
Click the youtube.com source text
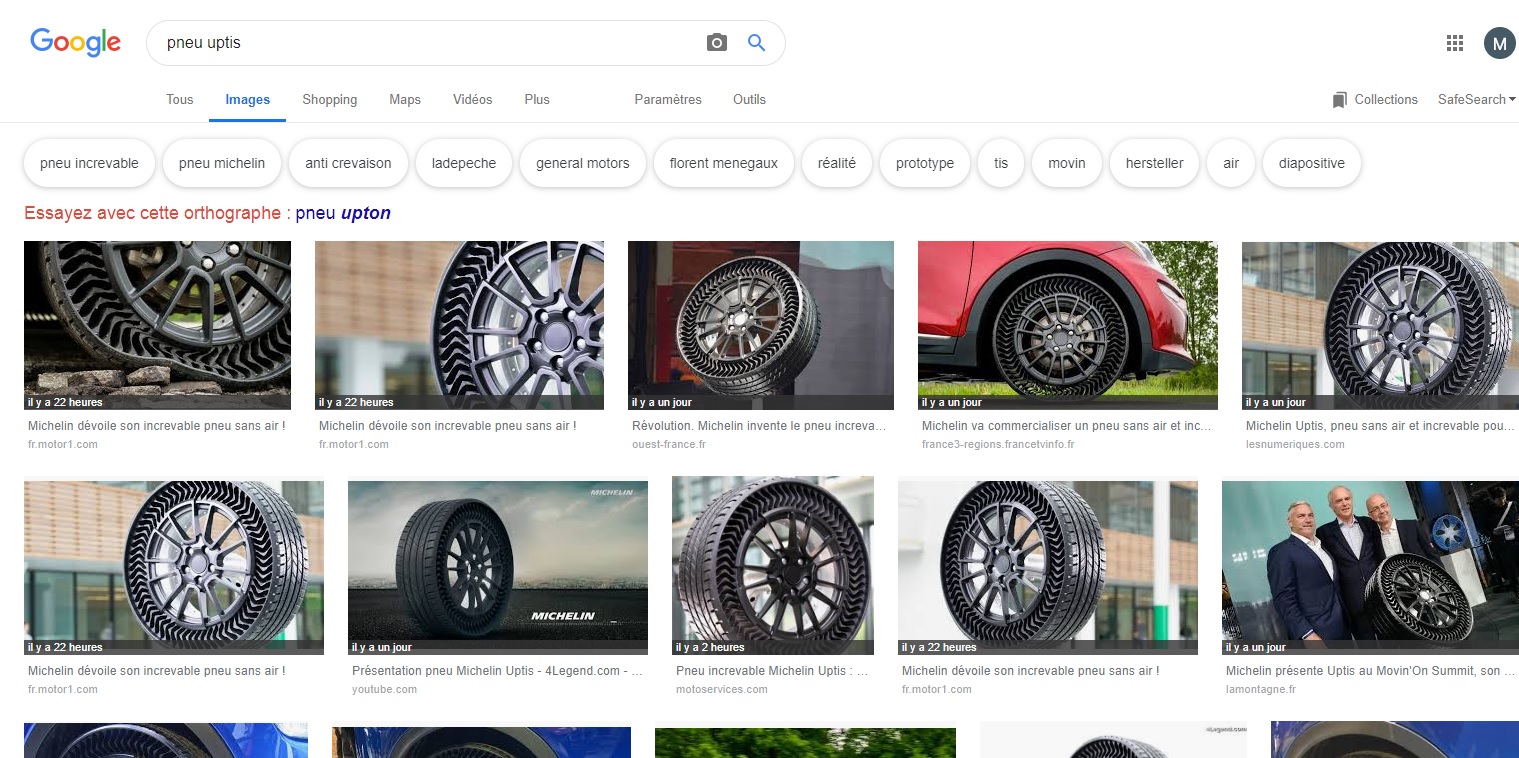[384, 689]
